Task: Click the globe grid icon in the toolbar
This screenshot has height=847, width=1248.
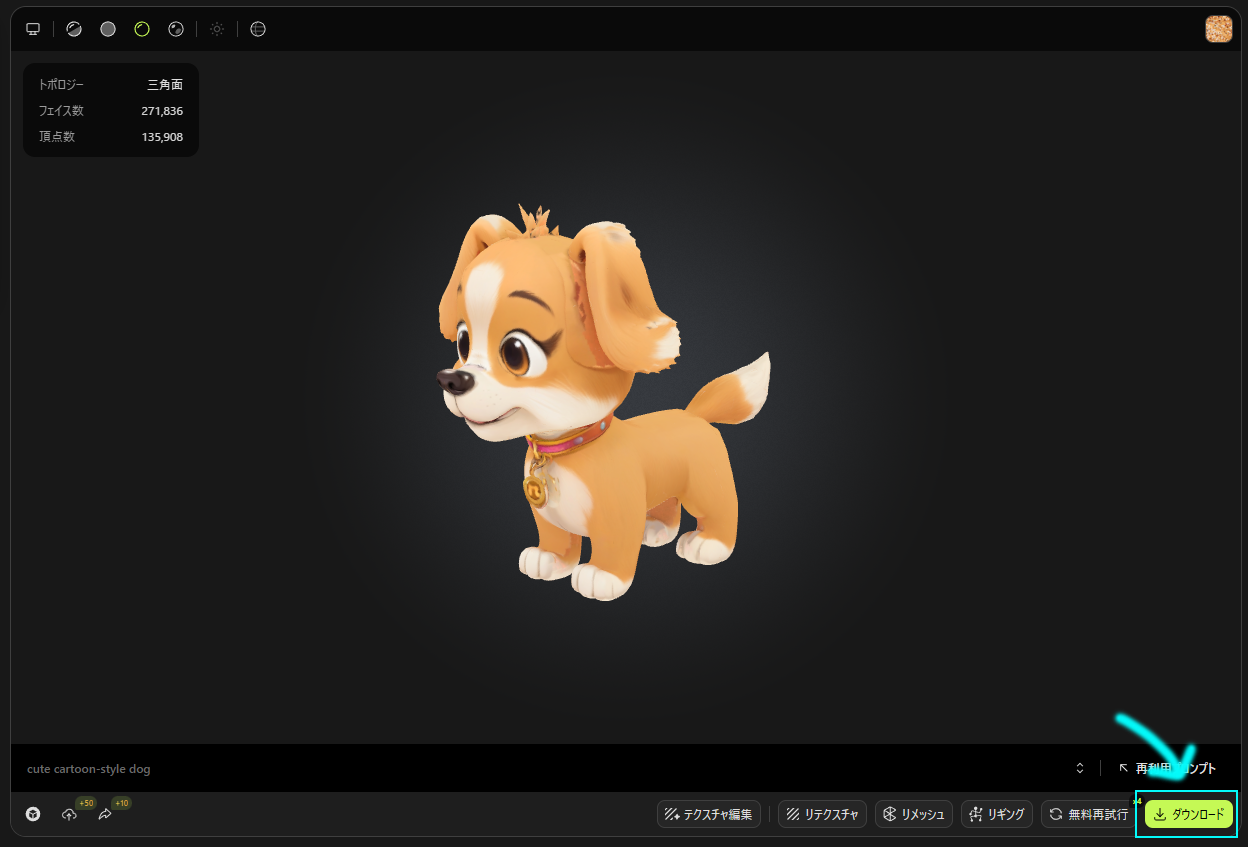Action: tap(257, 29)
